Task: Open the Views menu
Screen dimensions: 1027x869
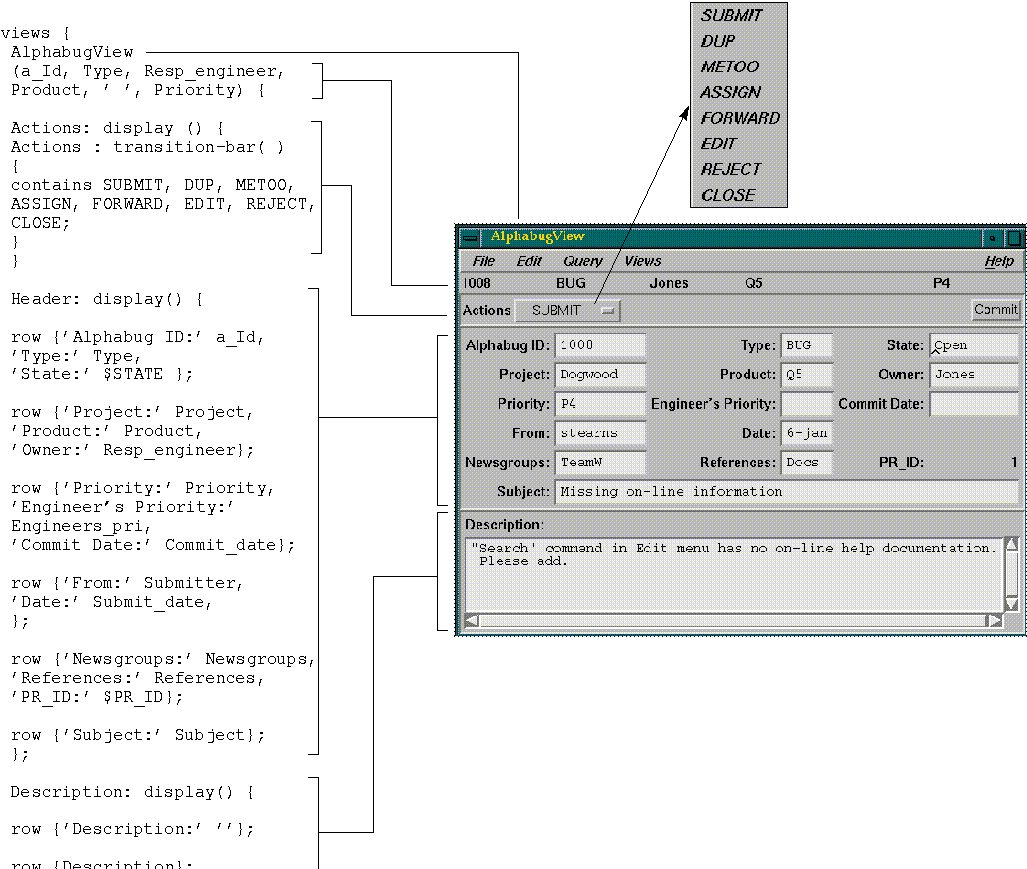Action: (x=643, y=261)
